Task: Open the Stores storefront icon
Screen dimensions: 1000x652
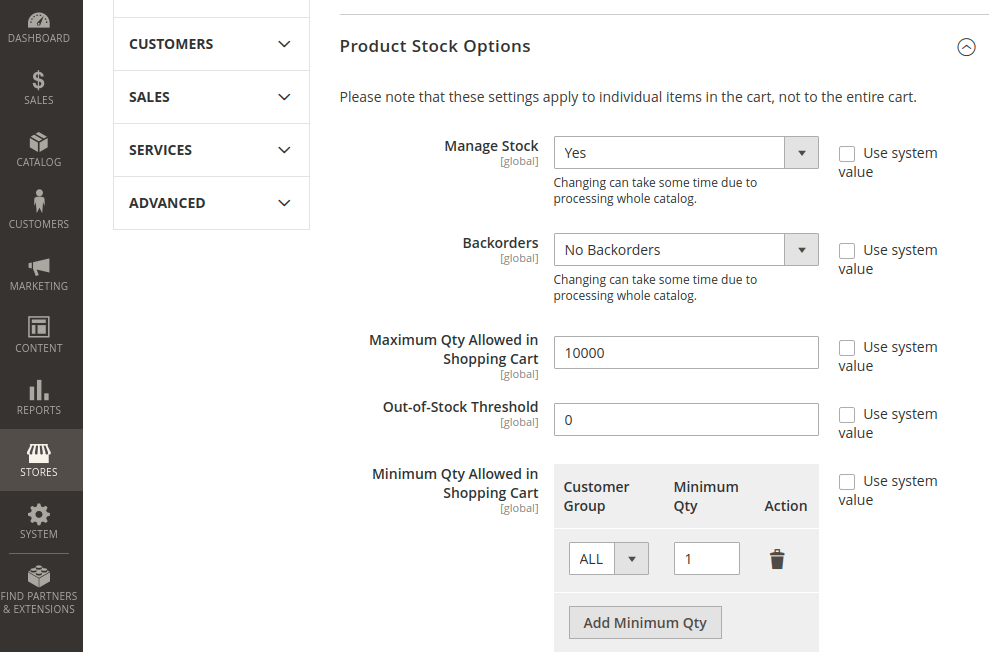Action: pyautogui.click(x=39, y=453)
